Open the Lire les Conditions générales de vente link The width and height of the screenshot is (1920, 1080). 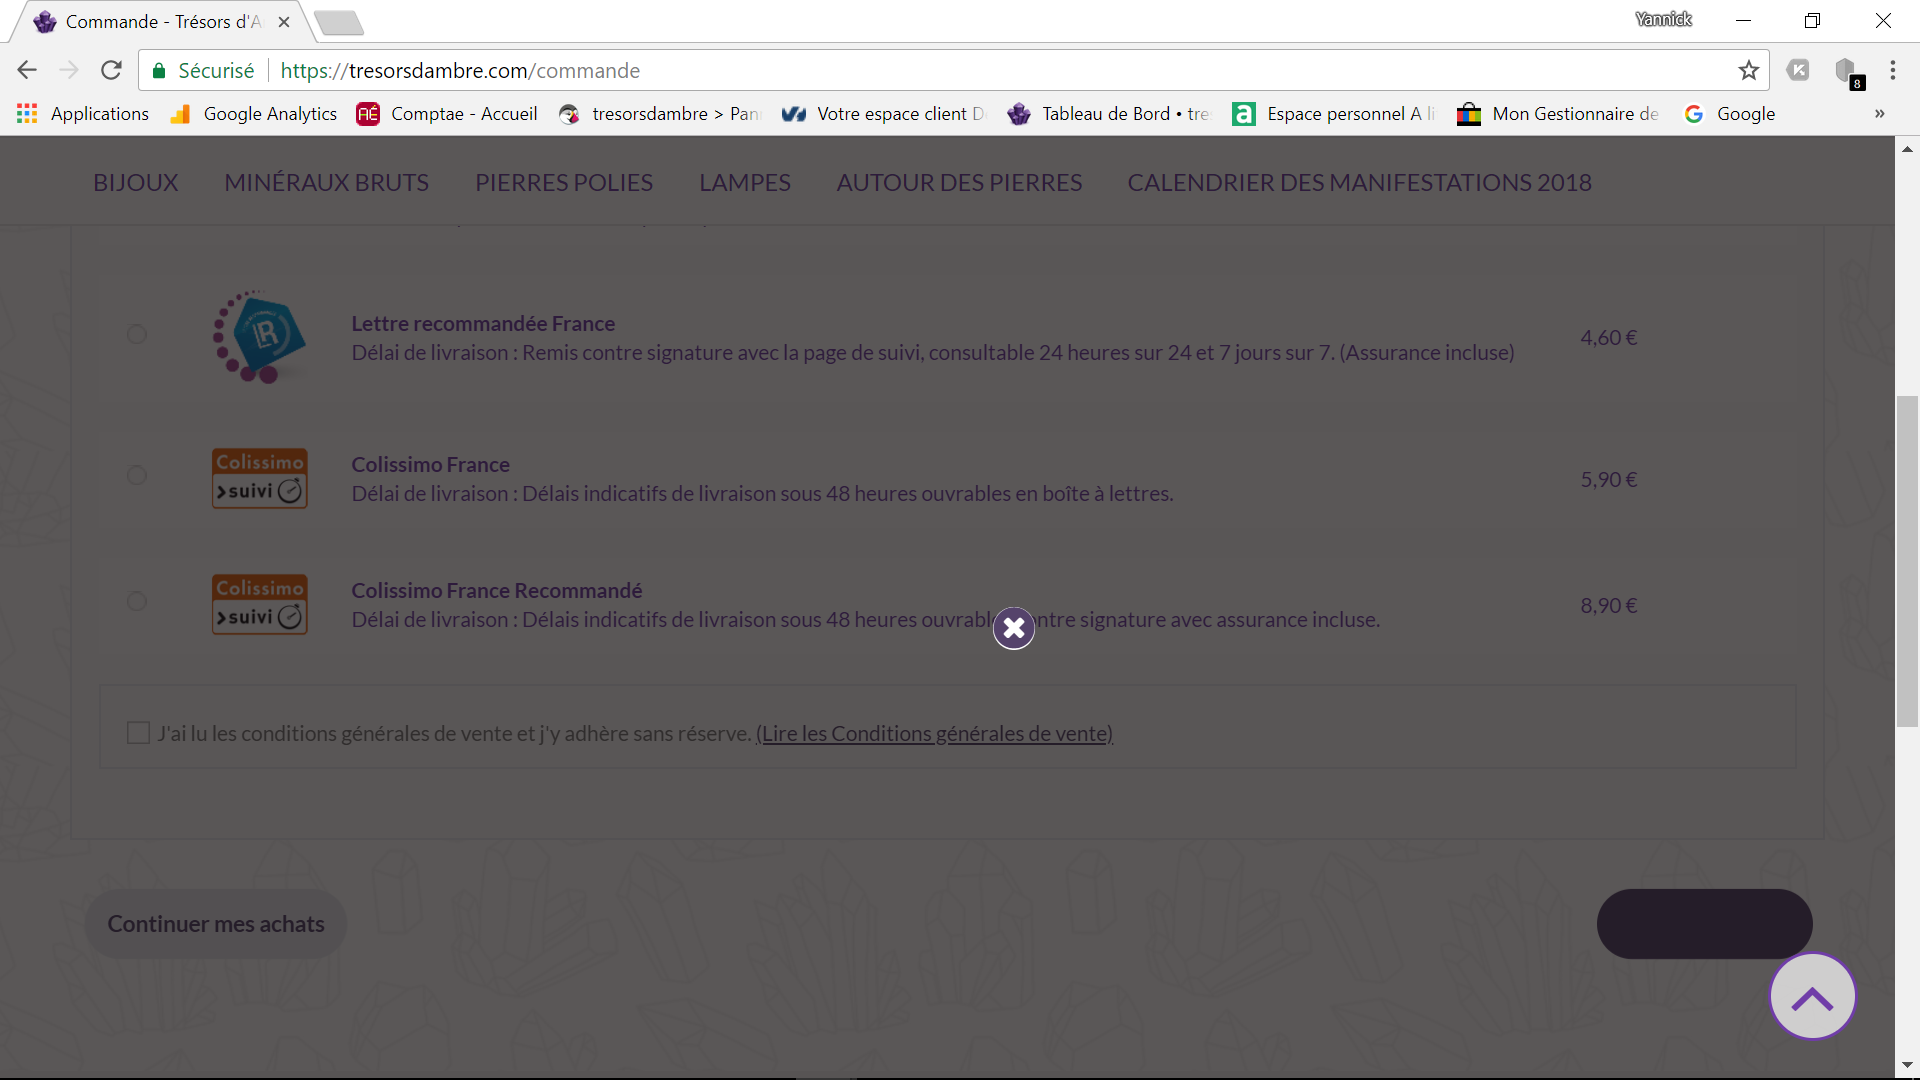pos(935,734)
